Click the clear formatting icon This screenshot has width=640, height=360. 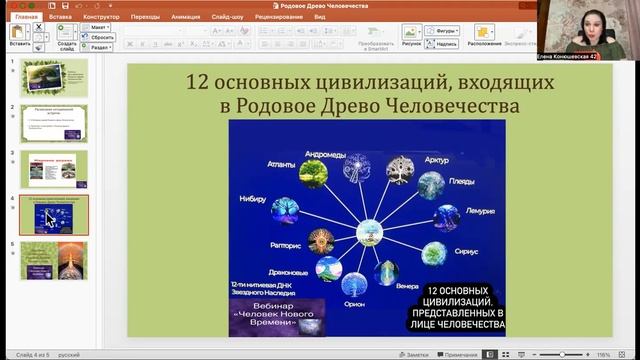[x=244, y=31]
